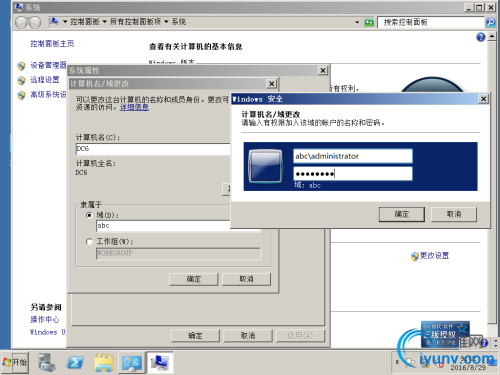Click disabled 应用(A) button in 系统属性
Screen dimensions: 500x375
pyautogui.click(x=300, y=336)
